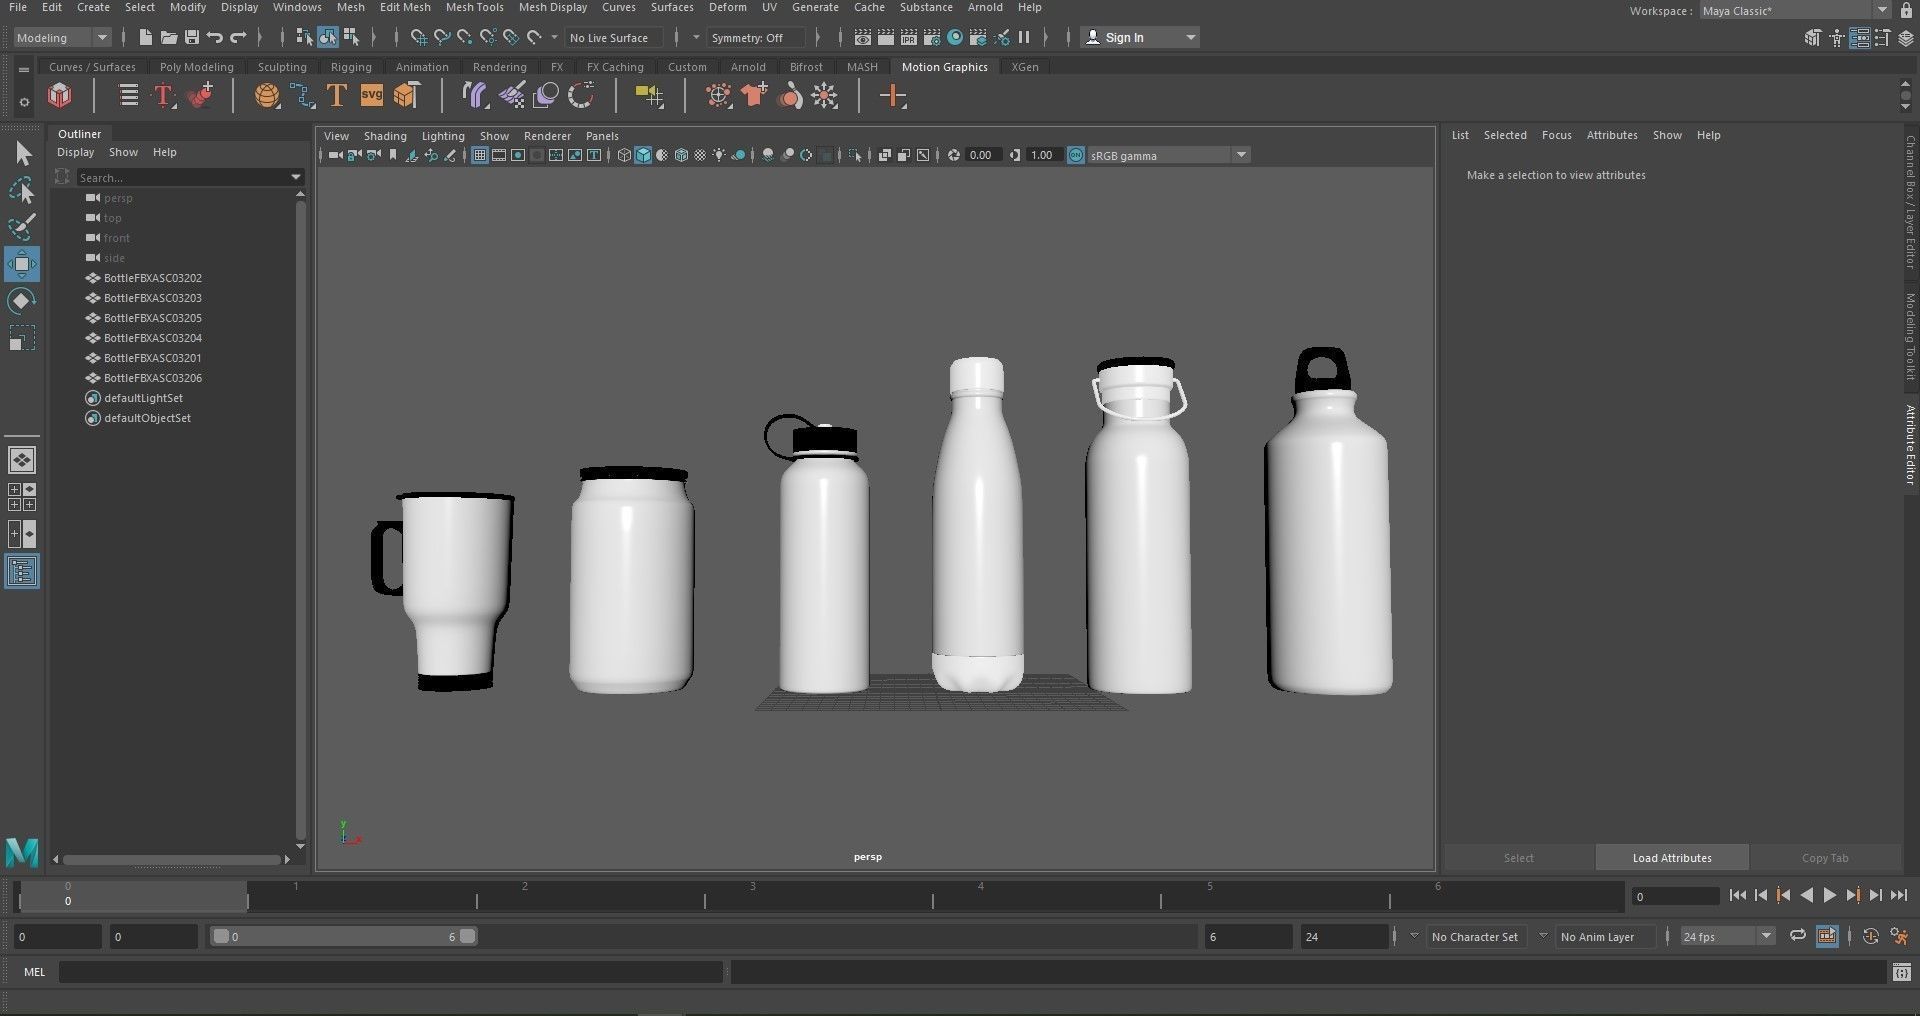The image size is (1920, 1016).
Task: Select by component type mode icon
Action: click(x=351, y=38)
